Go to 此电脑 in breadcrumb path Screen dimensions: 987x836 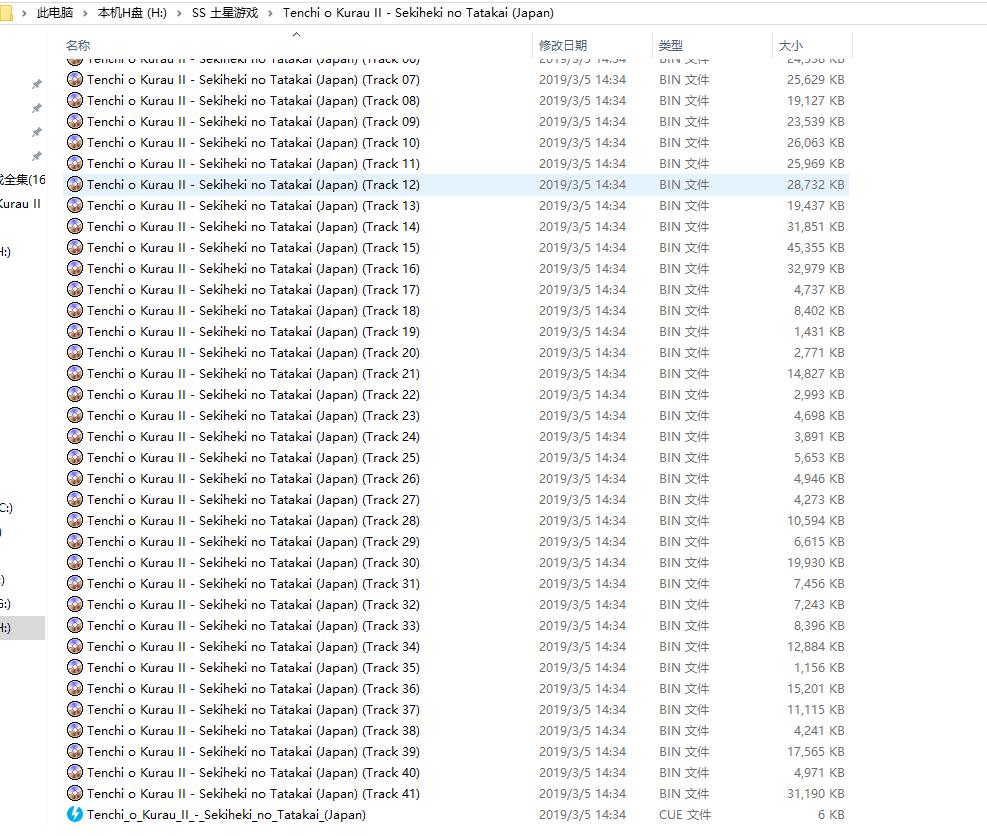tap(55, 13)
